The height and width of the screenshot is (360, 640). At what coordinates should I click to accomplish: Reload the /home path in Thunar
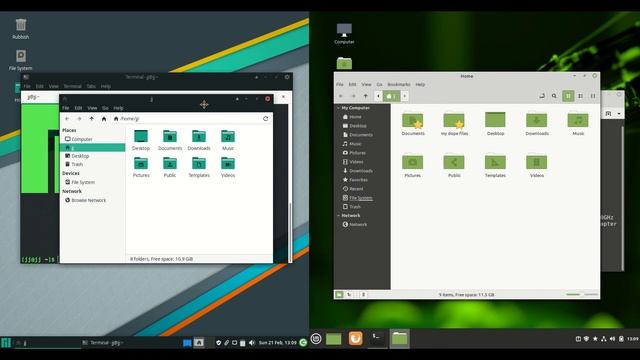coord(266,119)
